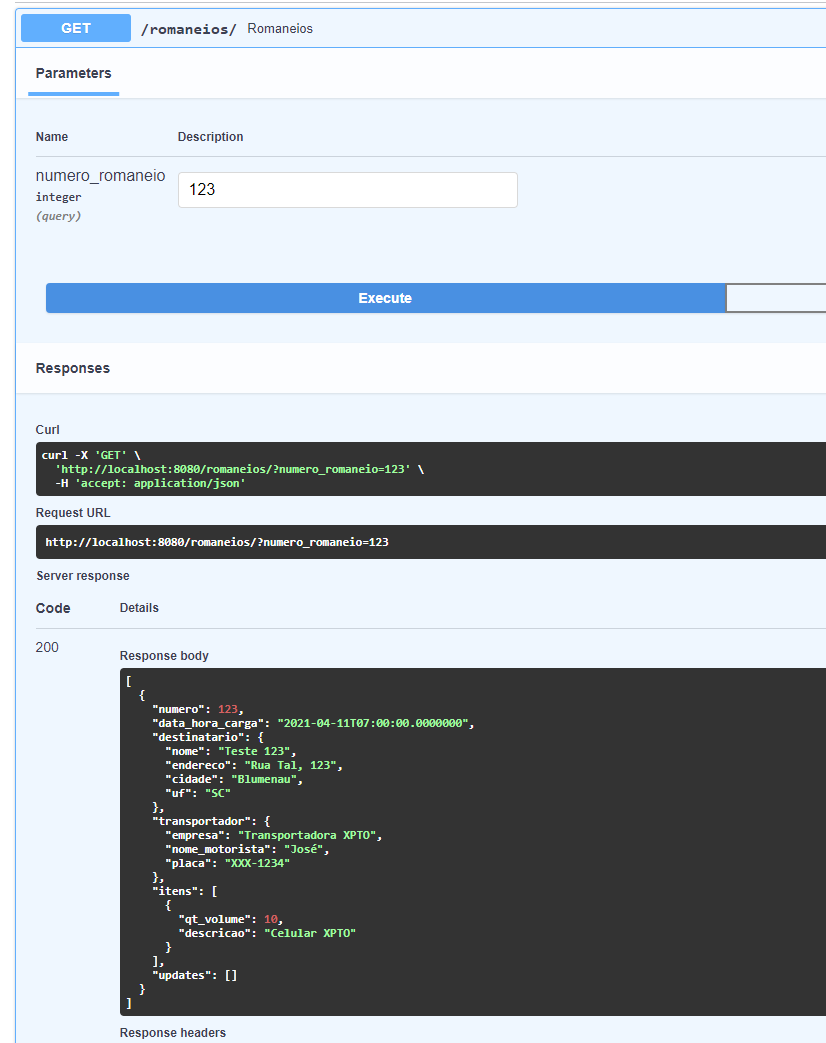Click the Code column header
Image resolution: width=826 pixels, height=1043 pixels.
click(x=53, y=608)
